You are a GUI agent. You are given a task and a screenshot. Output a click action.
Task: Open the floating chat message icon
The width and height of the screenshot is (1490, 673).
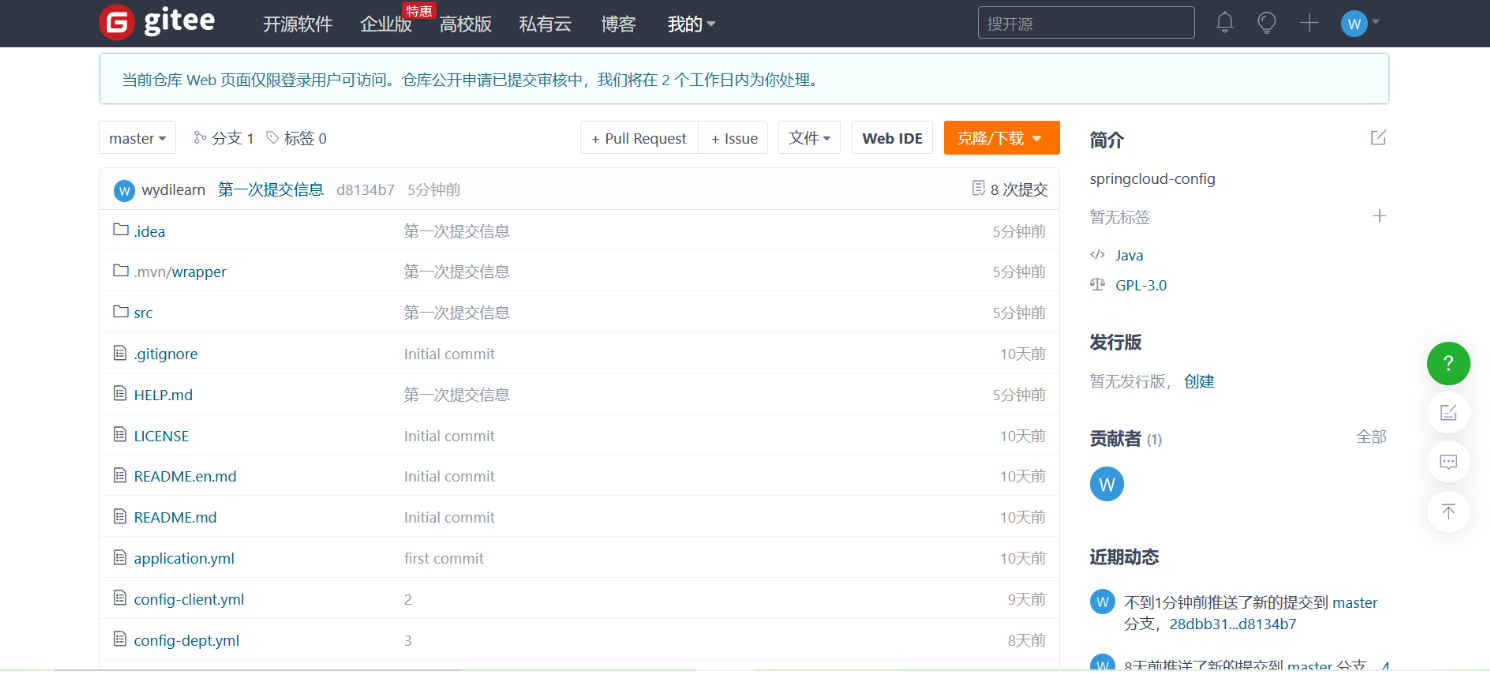[1448, 462]
